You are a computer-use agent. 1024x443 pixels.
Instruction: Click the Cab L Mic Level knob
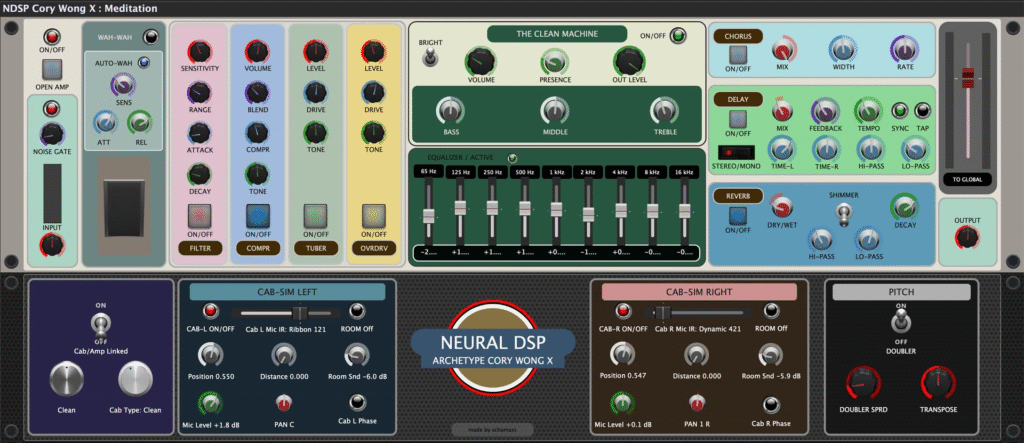(210, 403)
